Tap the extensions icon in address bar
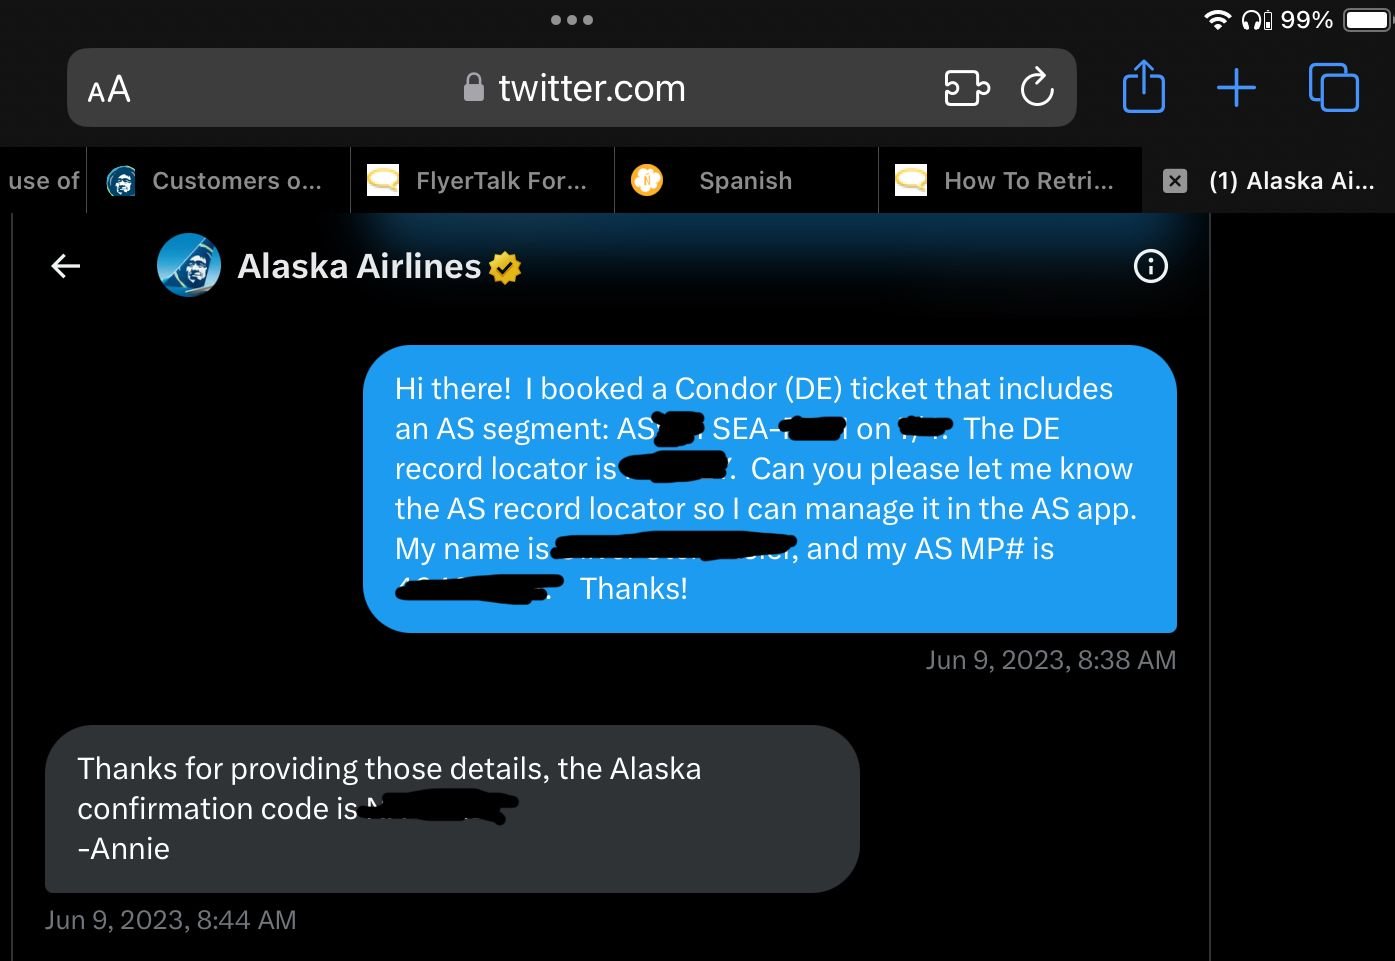Image resolution: width=1395 pixels, height=961 pixels. click(x=966, y=88)
